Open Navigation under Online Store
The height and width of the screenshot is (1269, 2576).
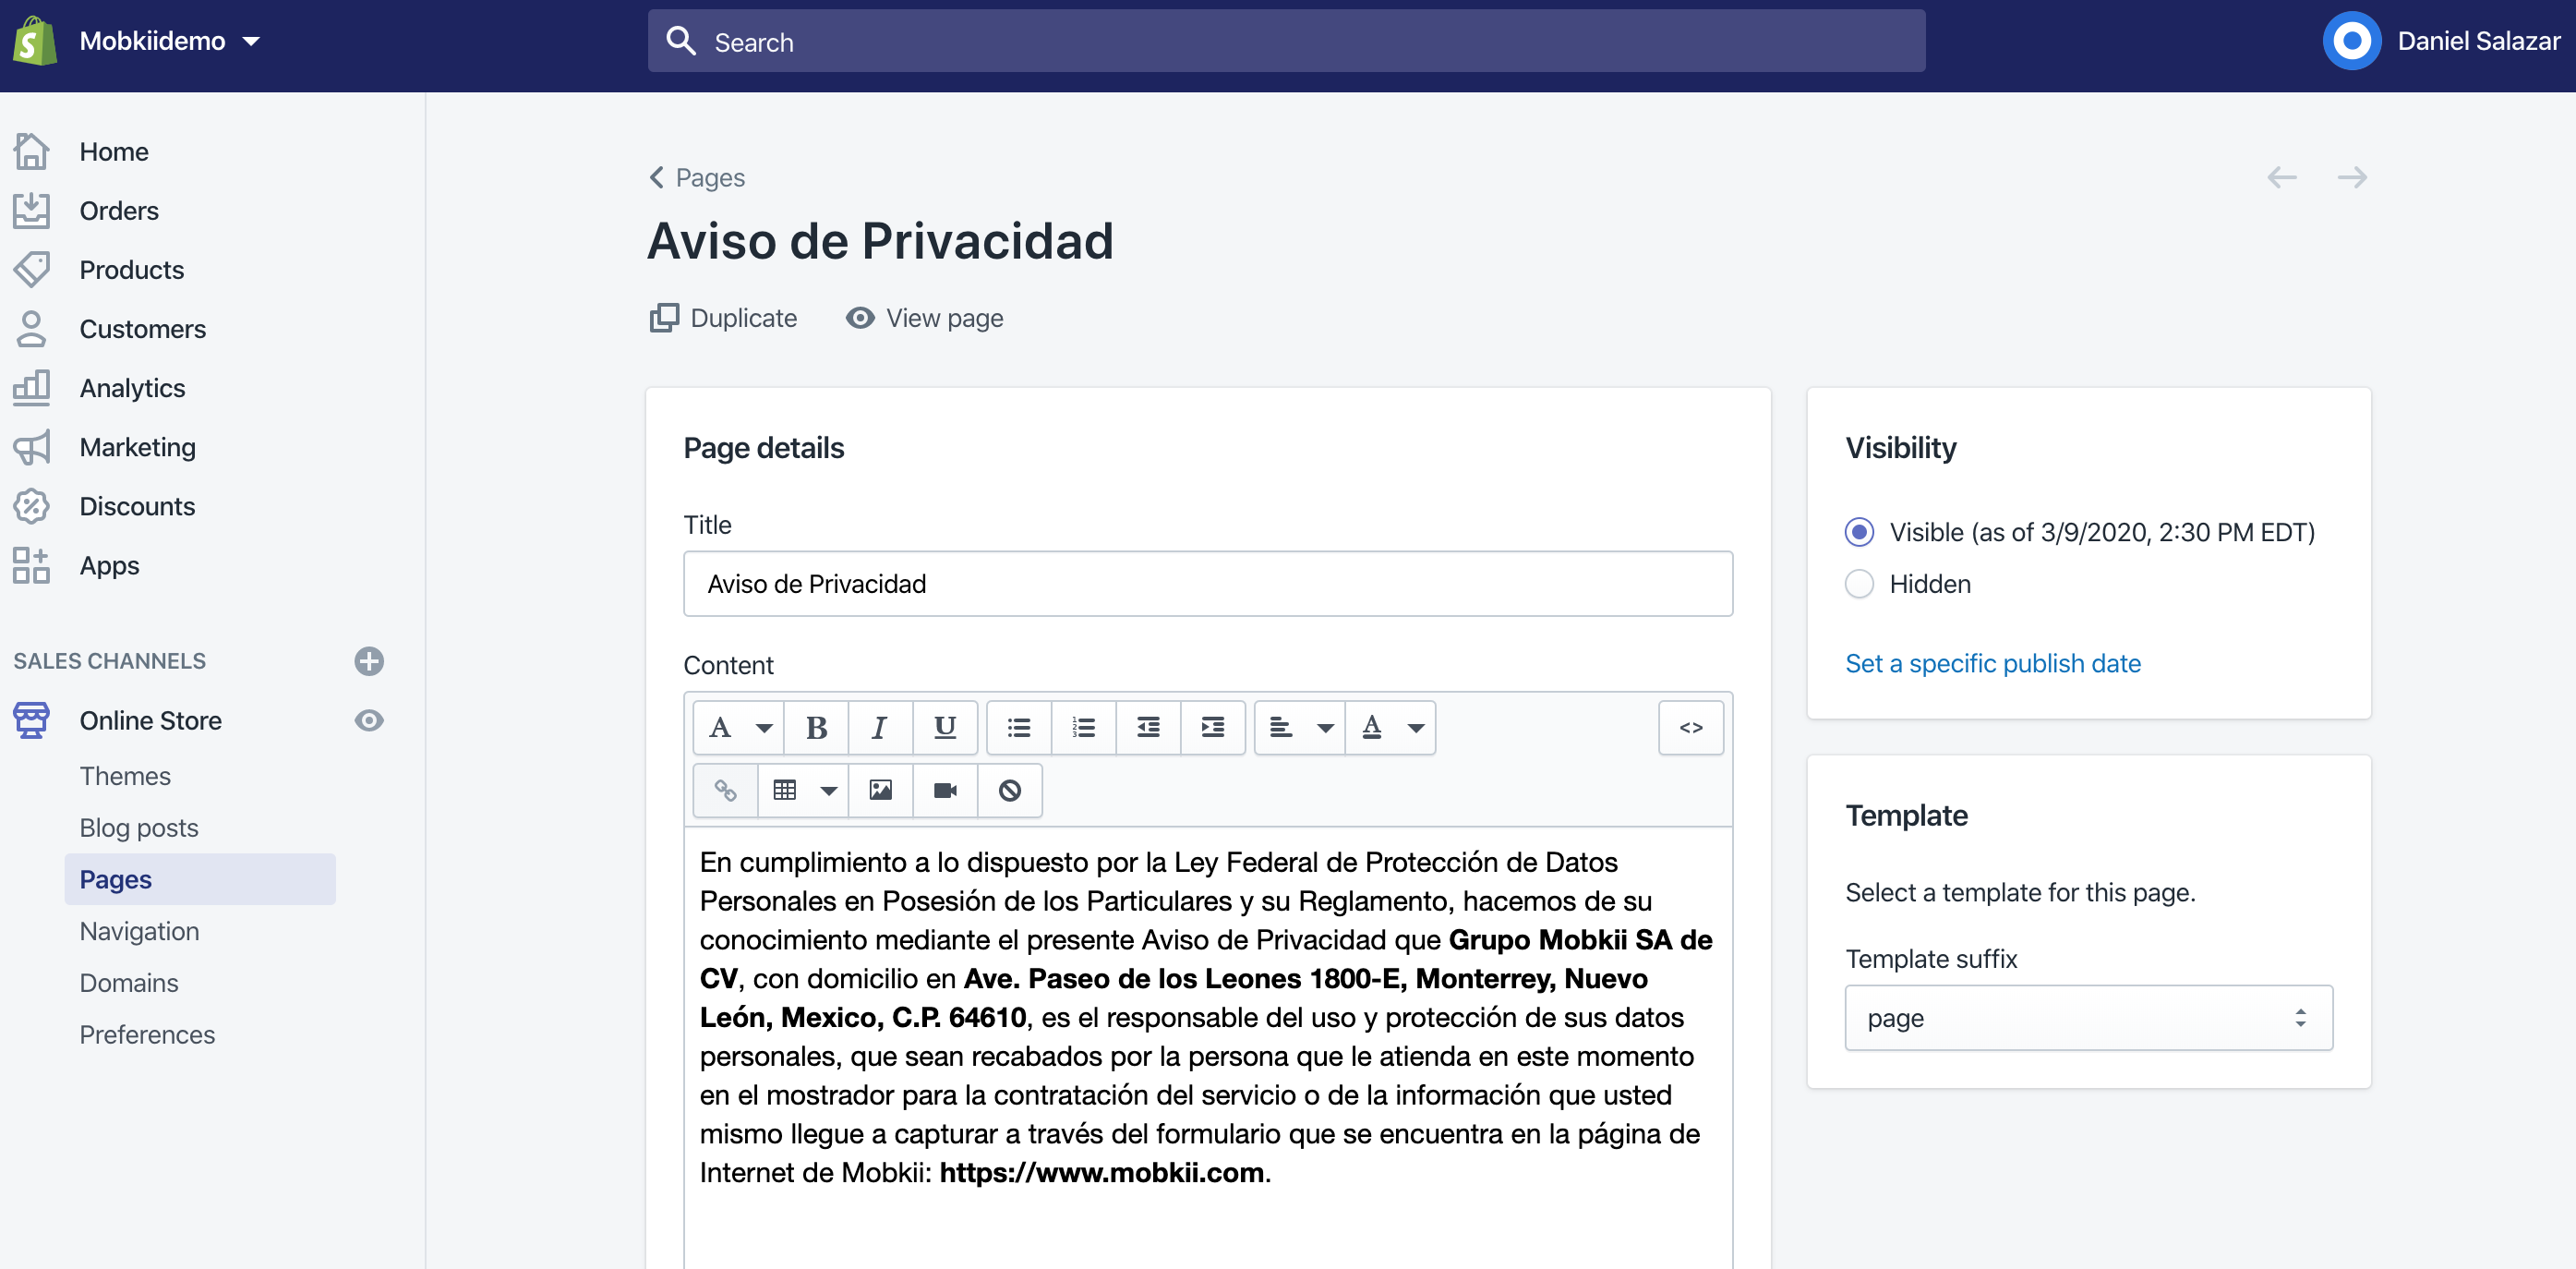pyautogui.click(x=139, y=931)
